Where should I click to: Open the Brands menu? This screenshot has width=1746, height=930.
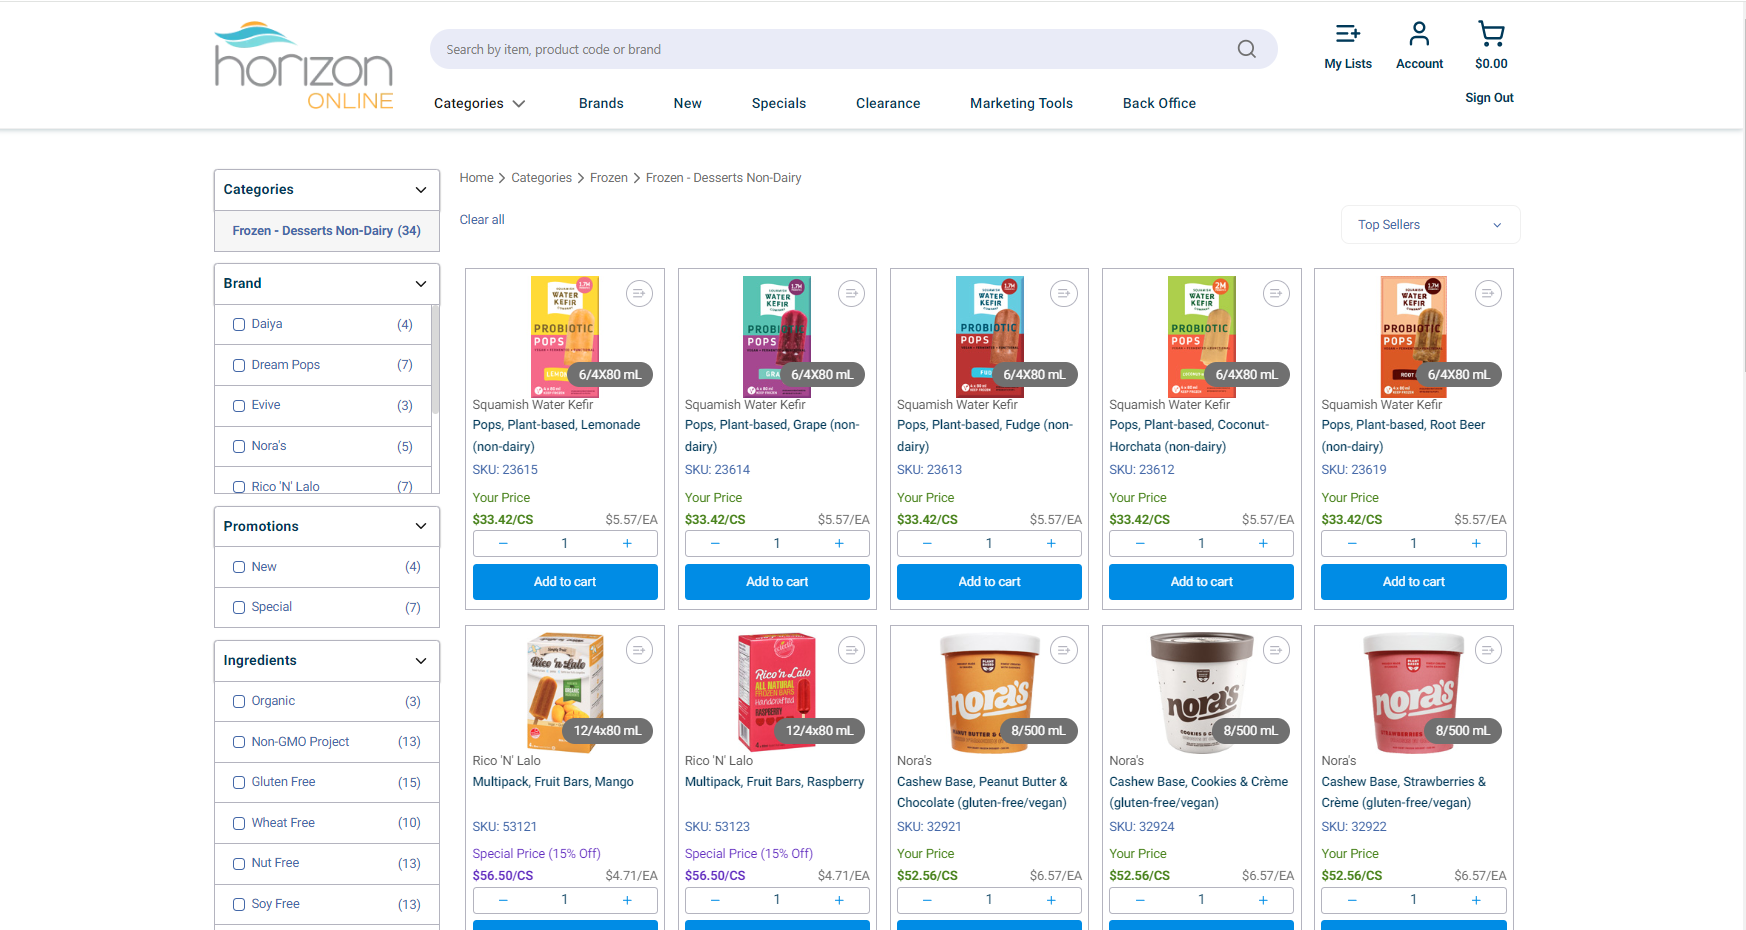tap(601, 103)
